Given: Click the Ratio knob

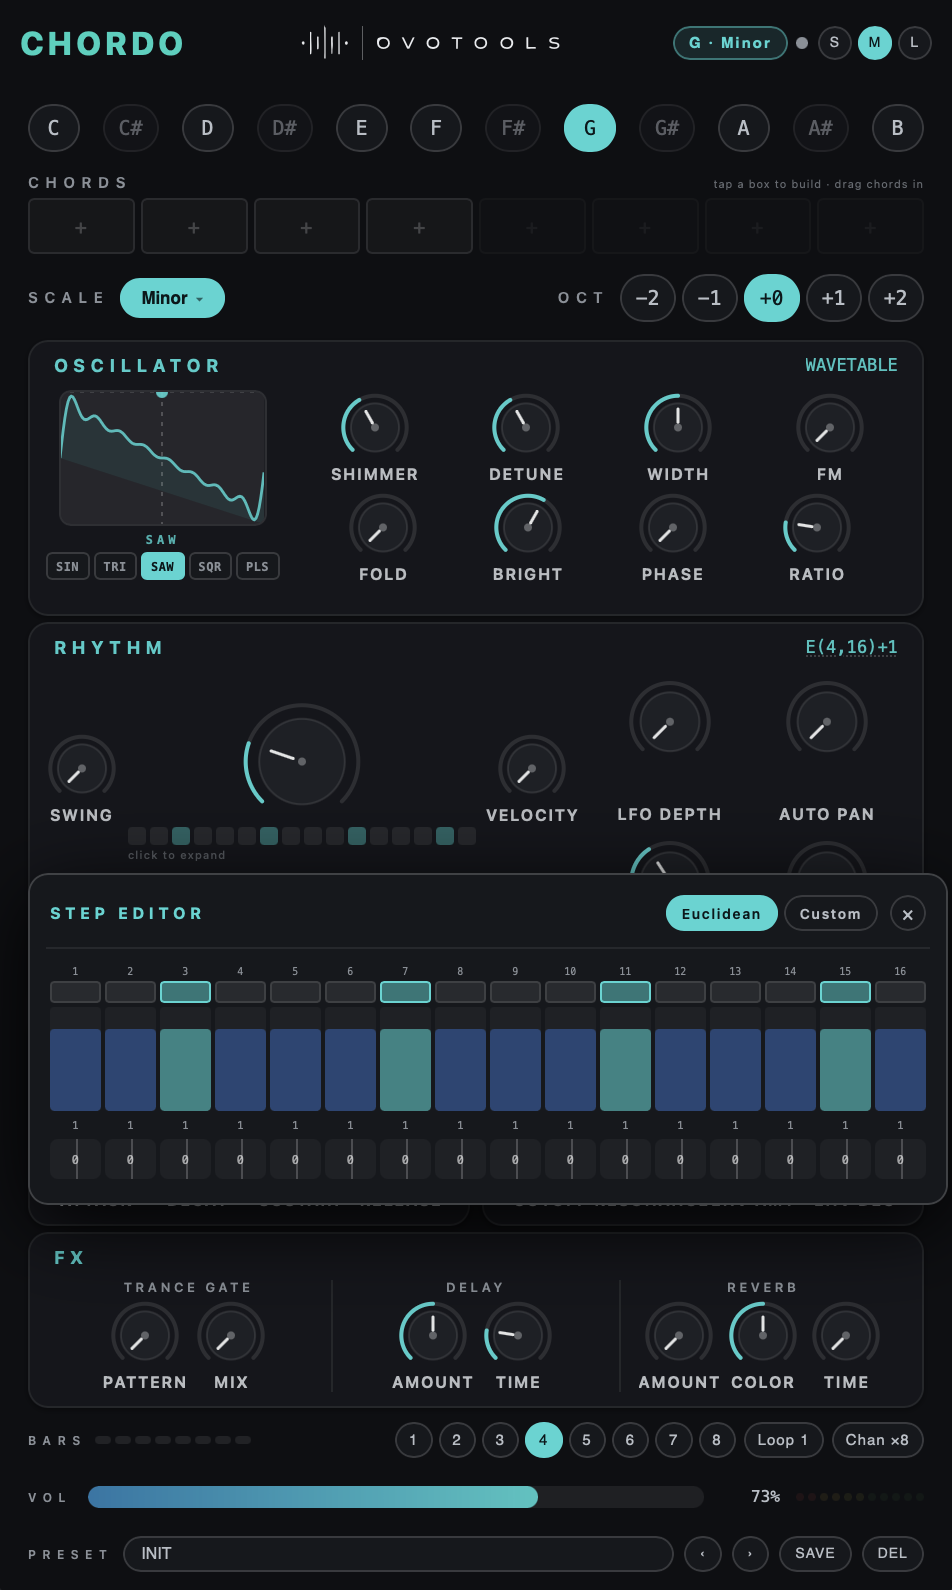Looking at the screenshot, I should coord(817,527).
